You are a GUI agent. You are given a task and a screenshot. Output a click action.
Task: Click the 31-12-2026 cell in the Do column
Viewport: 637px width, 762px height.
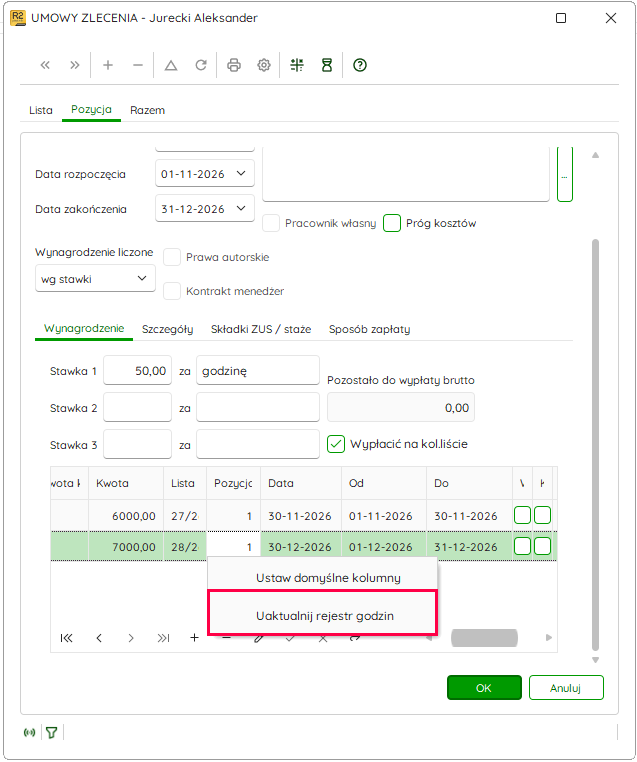click(x=469, y=547)
